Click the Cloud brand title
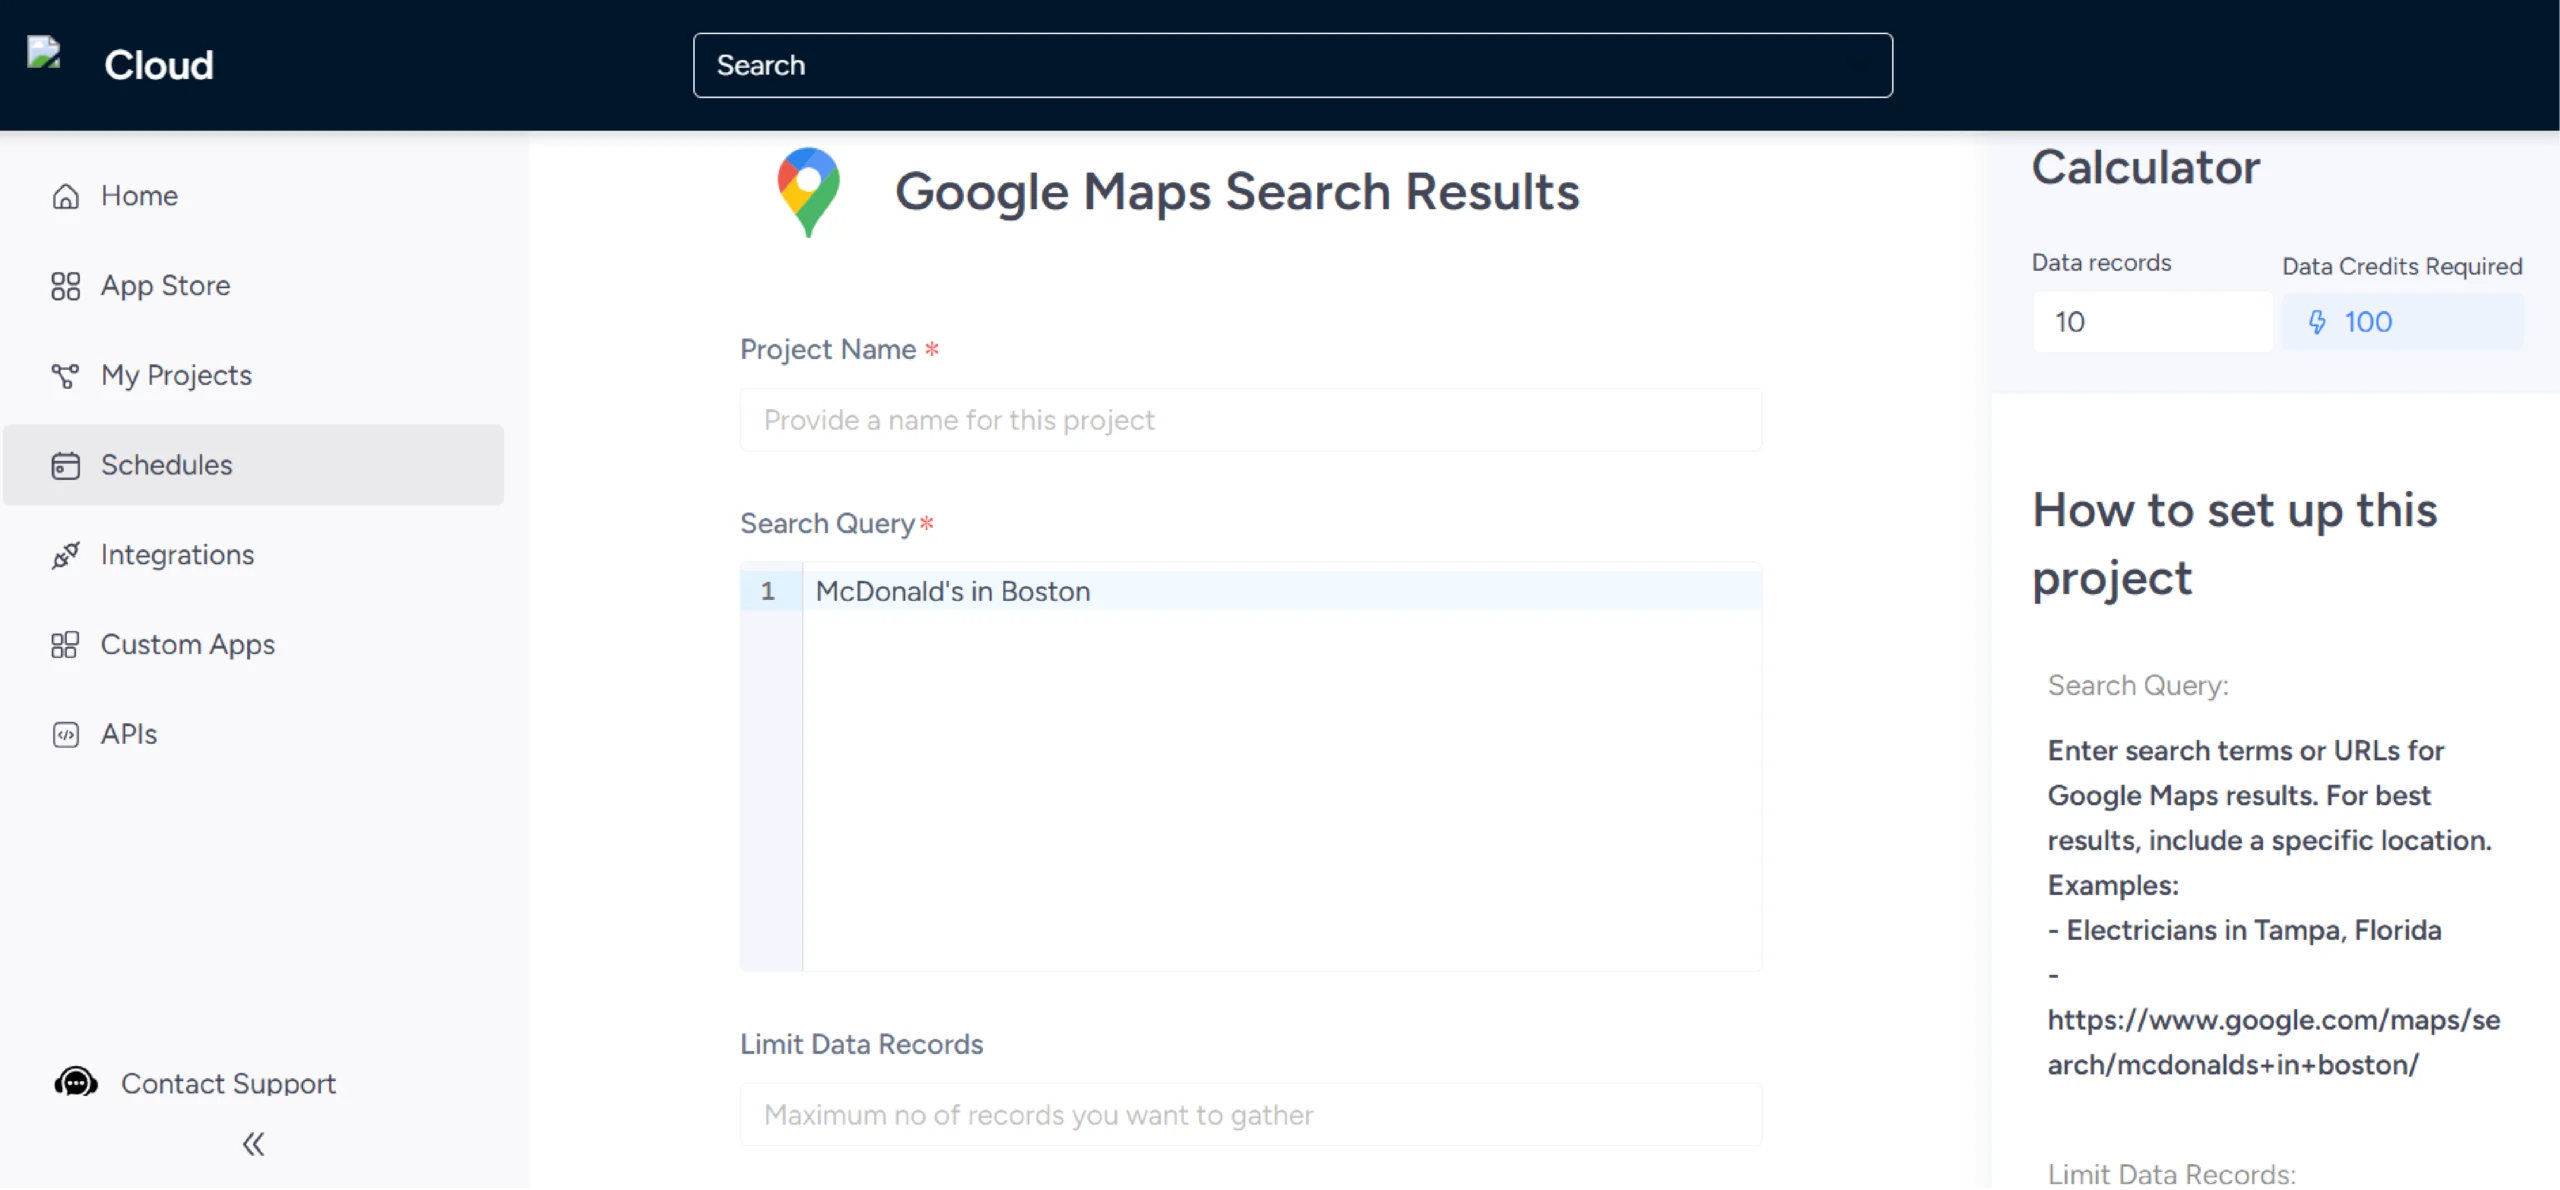Viewport: 2560px width, 1190px height. 159,65
